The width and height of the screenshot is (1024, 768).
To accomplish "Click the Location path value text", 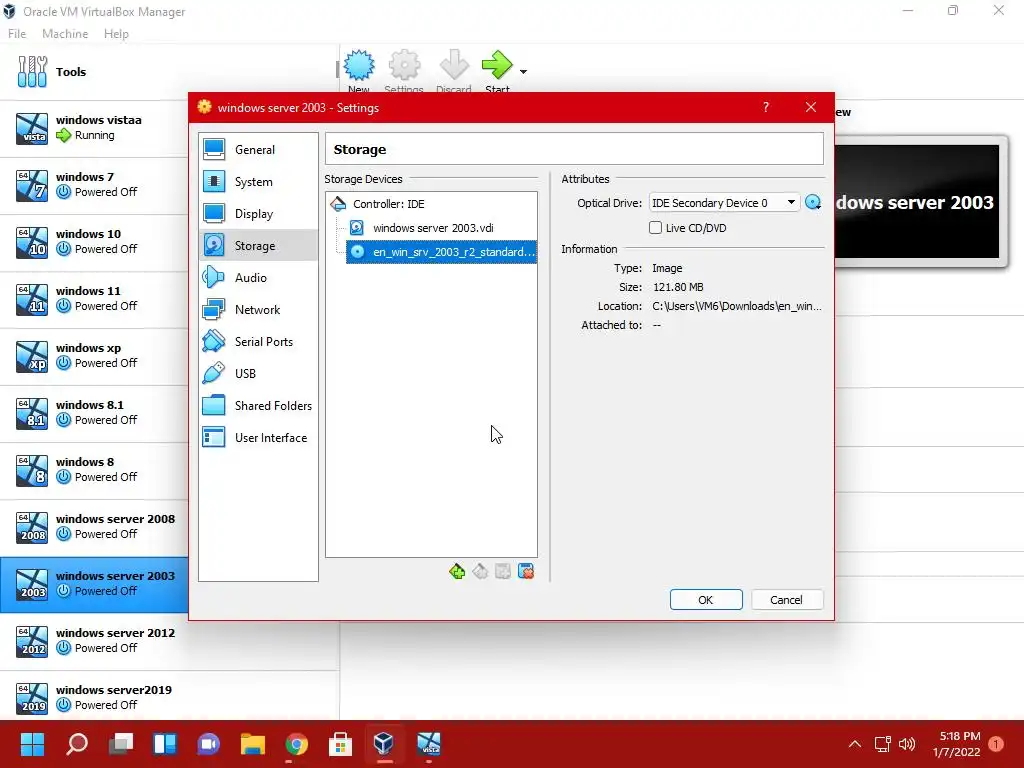I will (737, 306).
